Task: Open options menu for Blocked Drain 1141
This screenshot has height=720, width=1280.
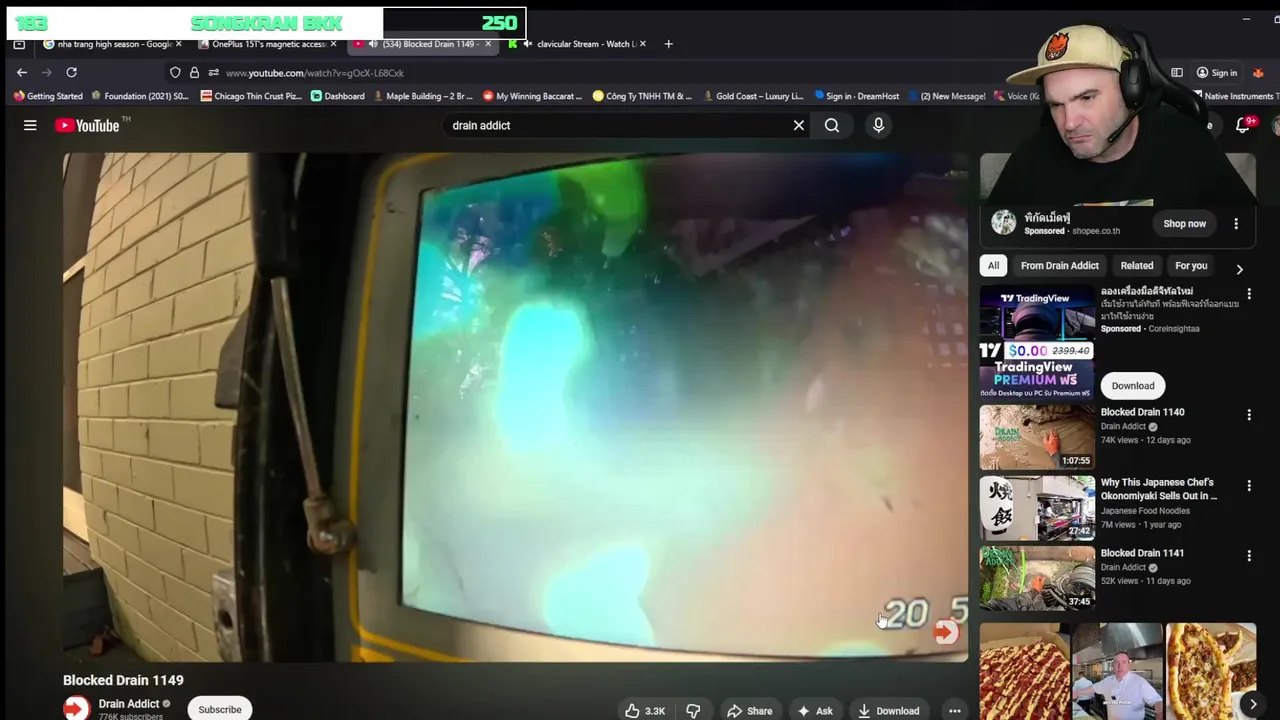Action: click(1249, 555)
